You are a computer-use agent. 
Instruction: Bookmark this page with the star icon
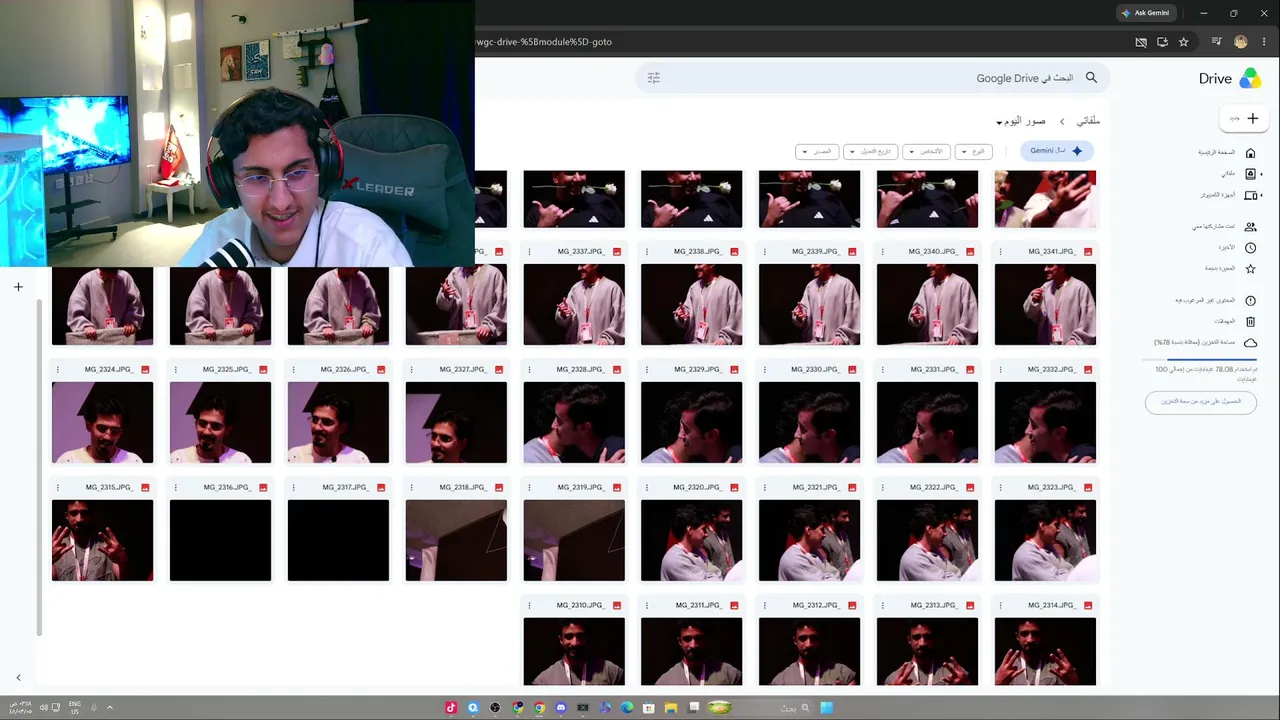(1184, 42)
